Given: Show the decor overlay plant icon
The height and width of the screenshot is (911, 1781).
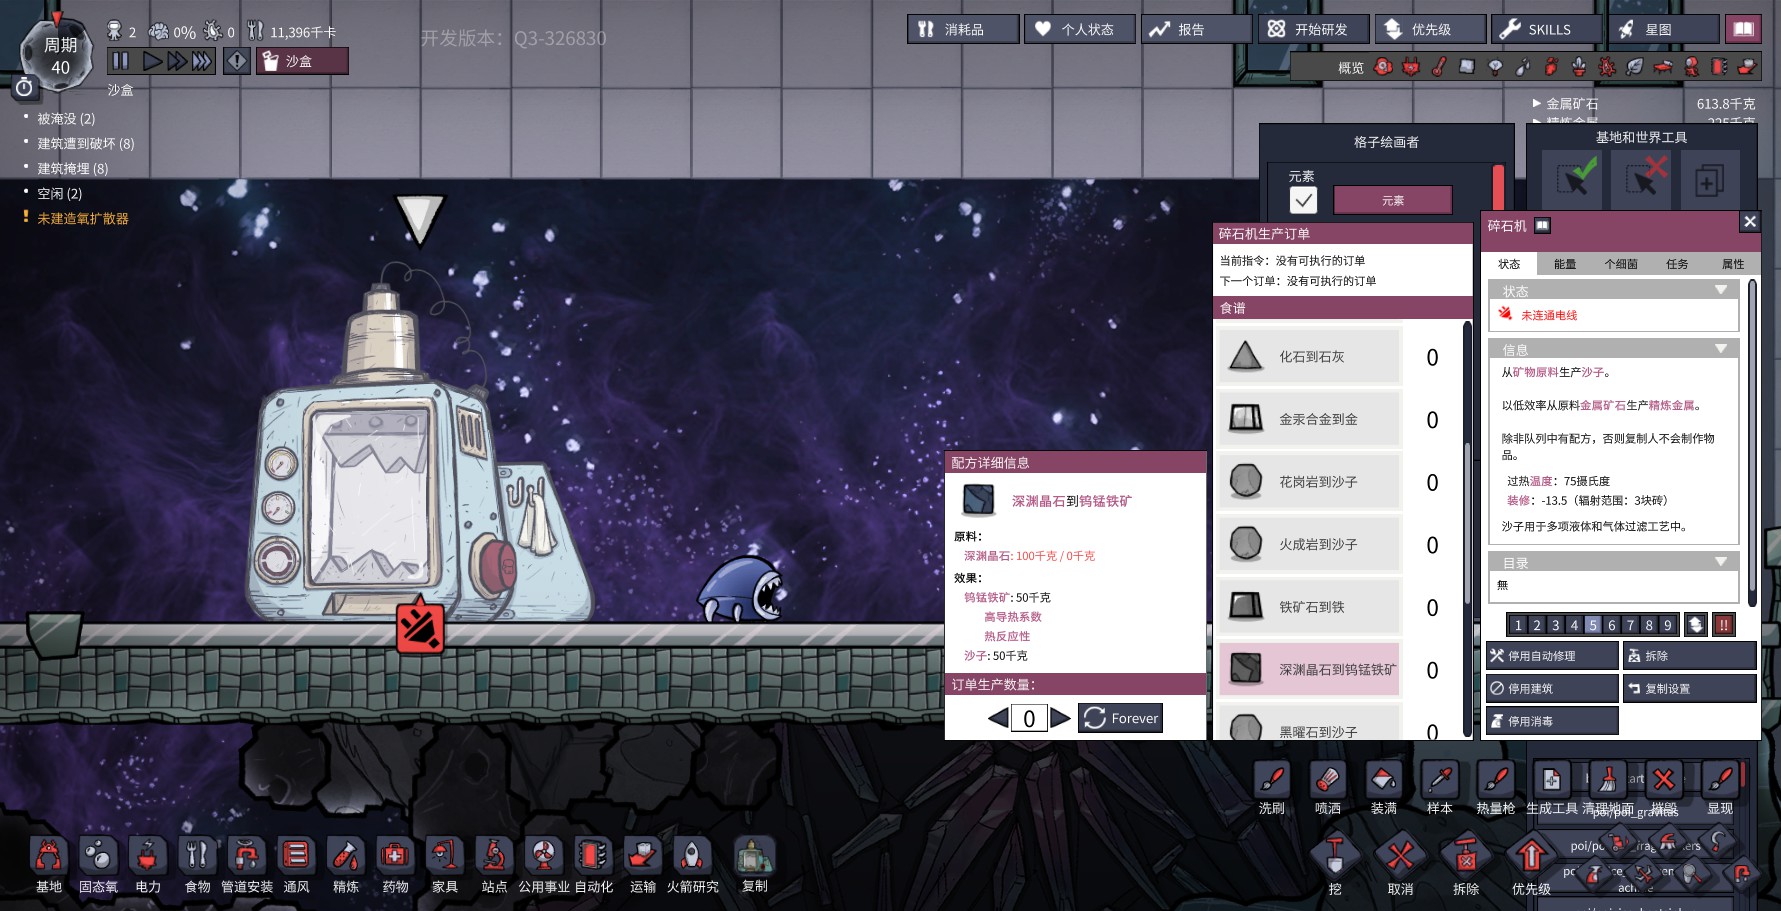Looking at the screenshot, I should pyautogui.click(x=1579, y=67).
